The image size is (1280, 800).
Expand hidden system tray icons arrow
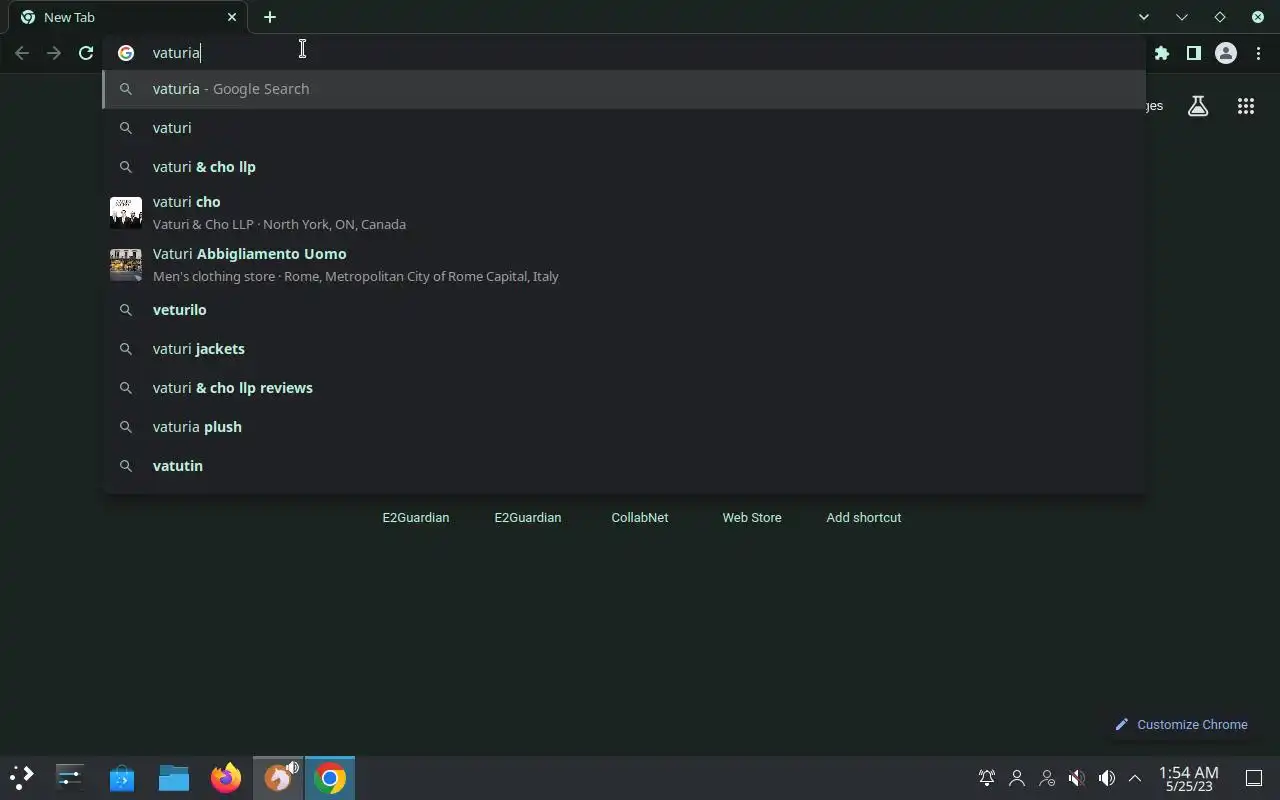point(1135,777)
